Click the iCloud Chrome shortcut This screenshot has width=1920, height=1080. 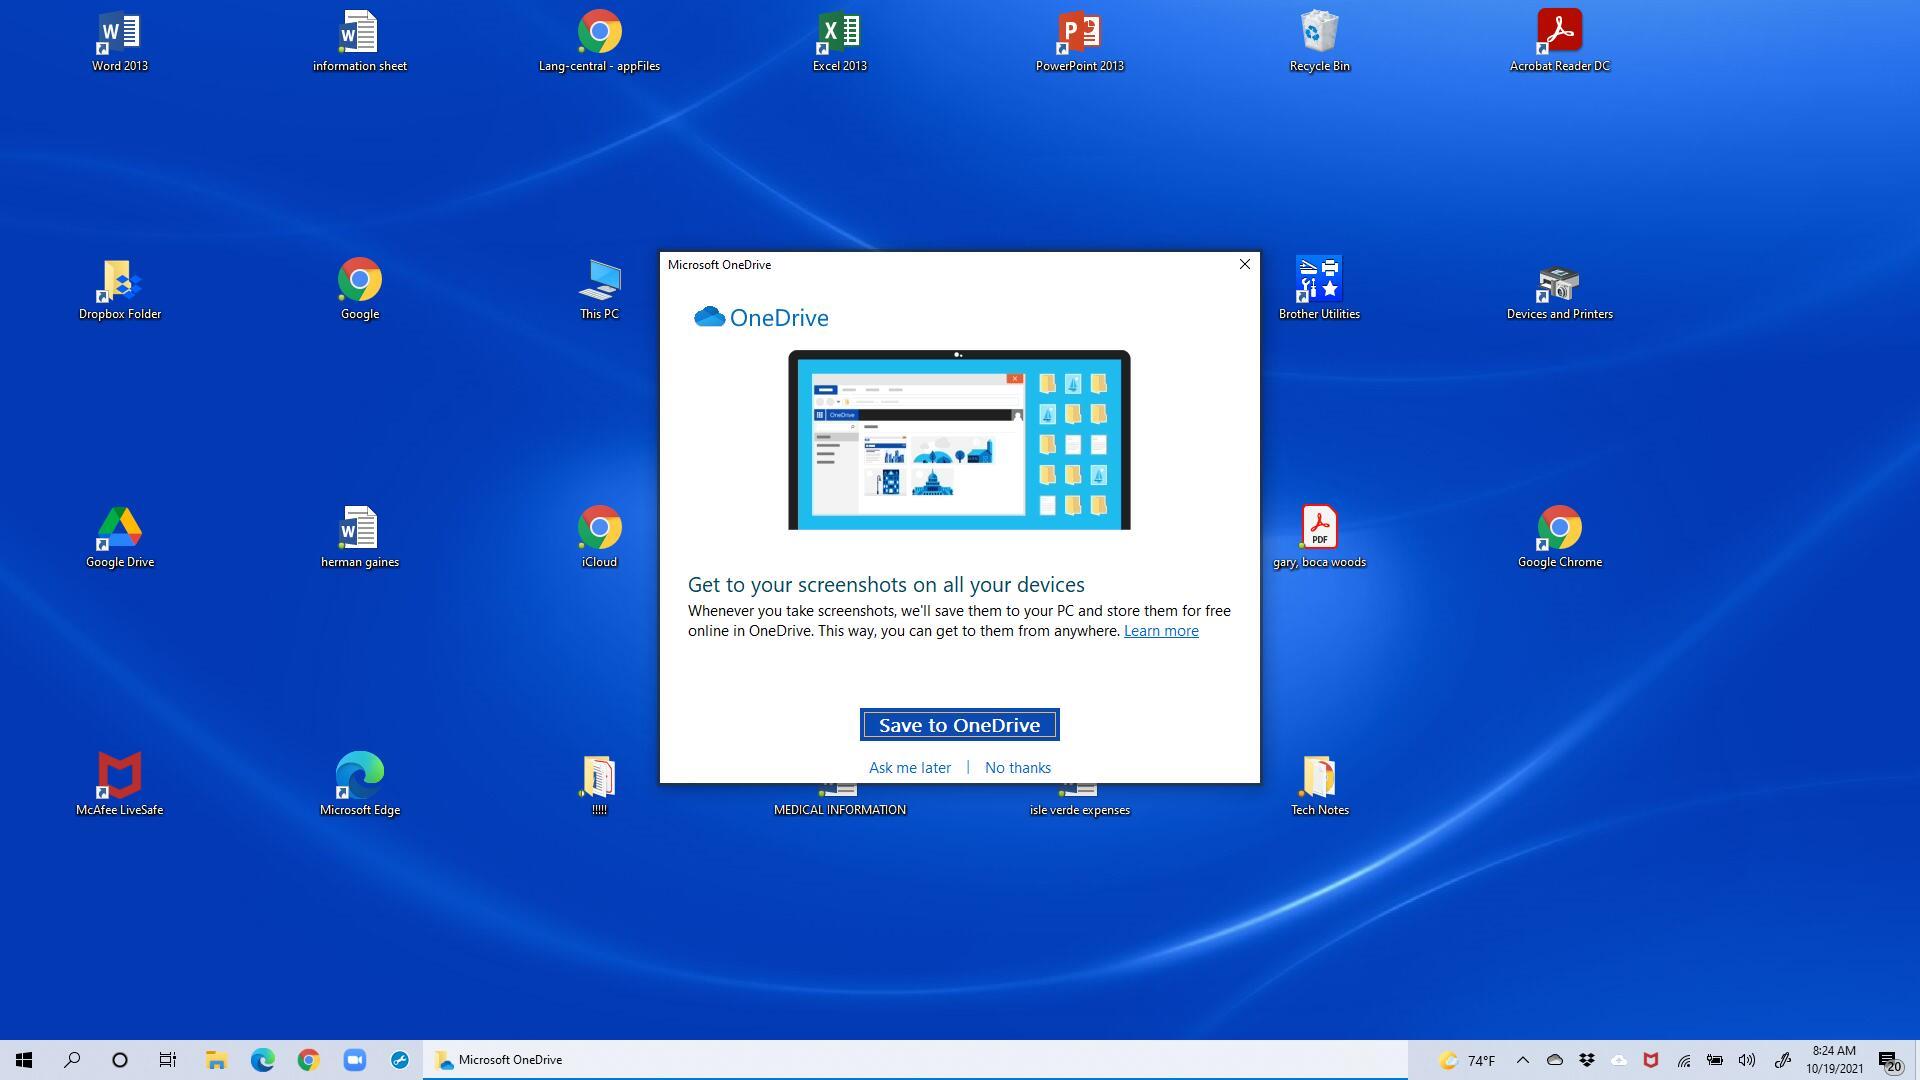click(599, 537)
